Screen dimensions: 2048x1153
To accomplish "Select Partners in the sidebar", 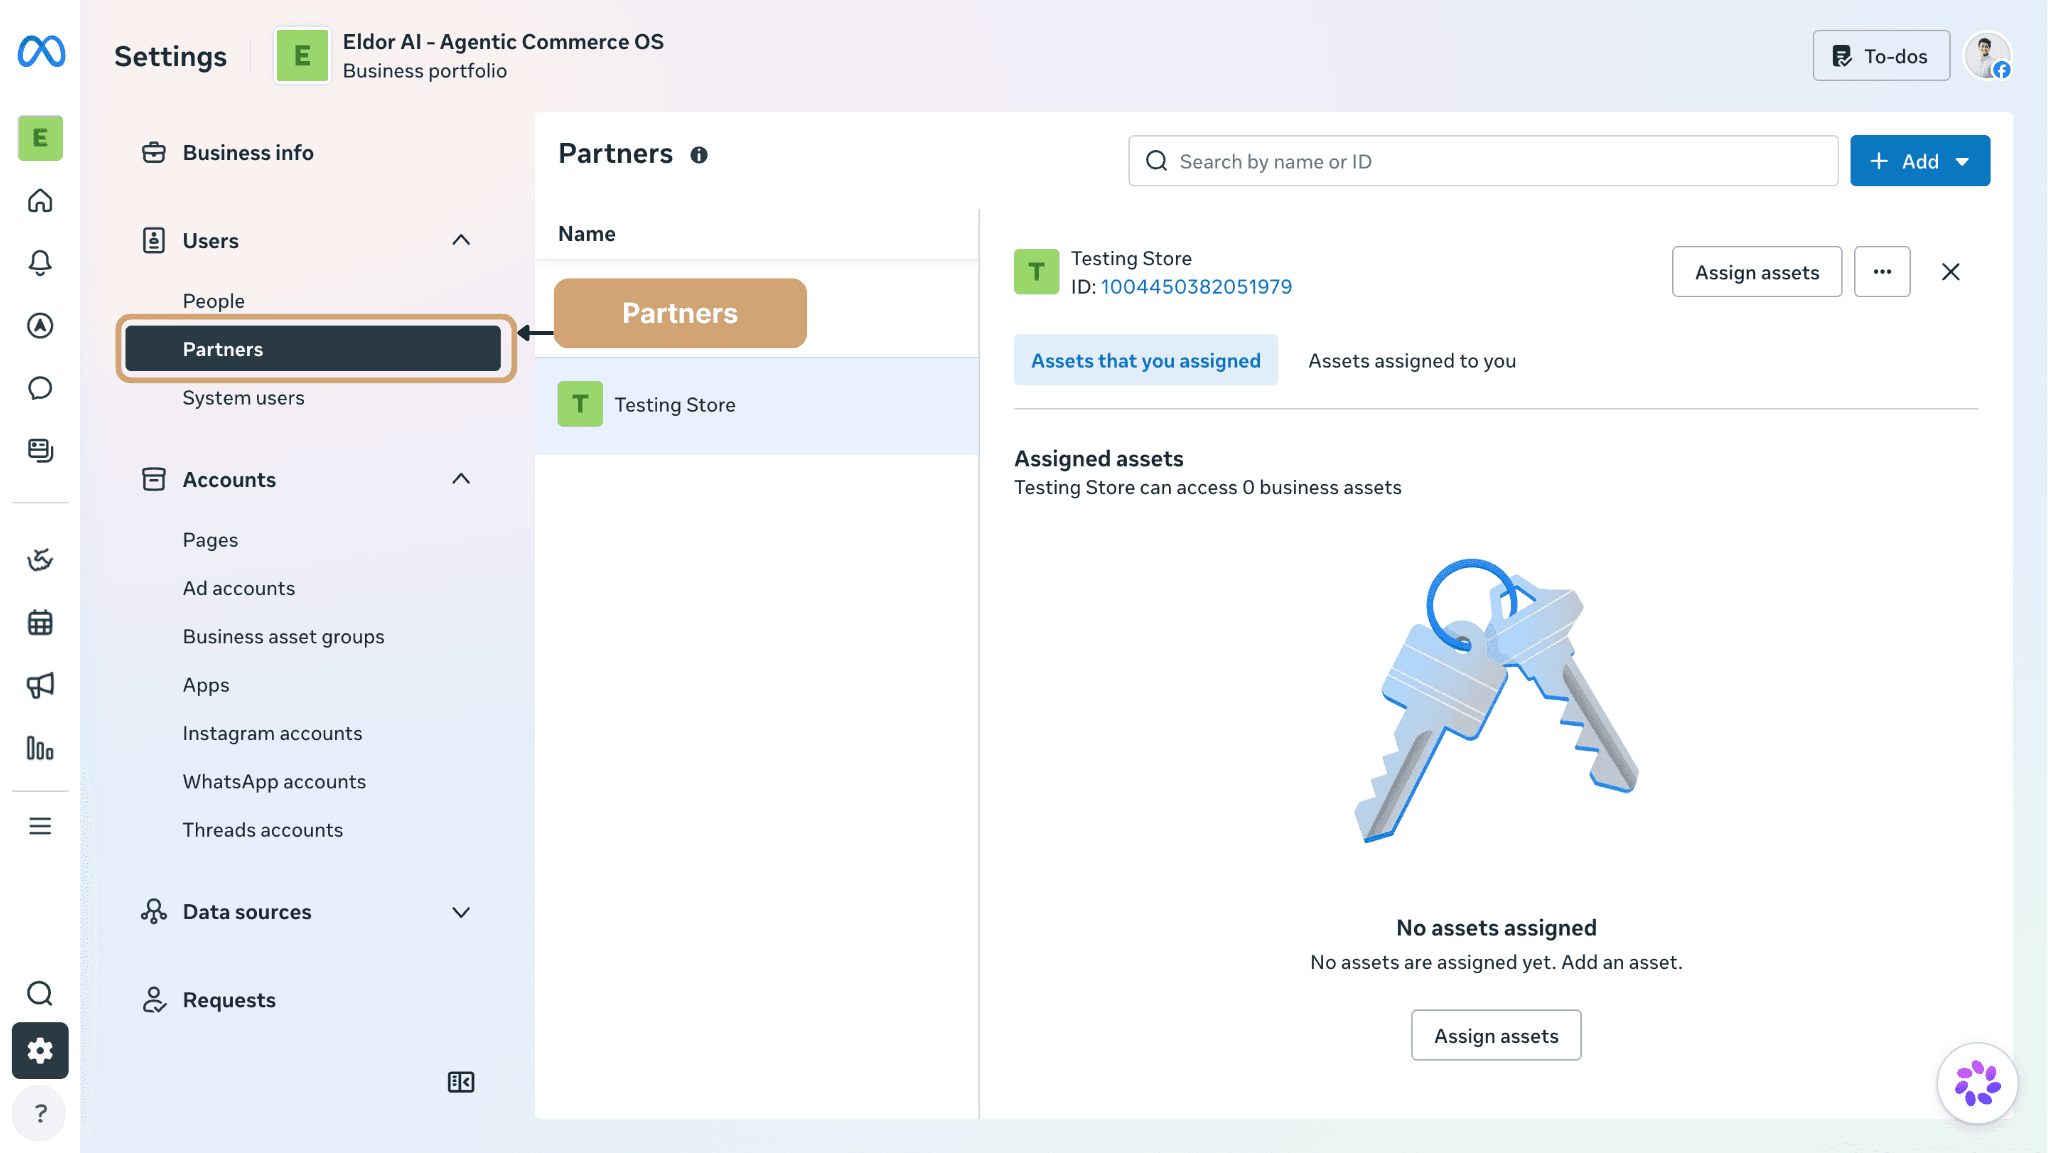I will coord(313,349).
